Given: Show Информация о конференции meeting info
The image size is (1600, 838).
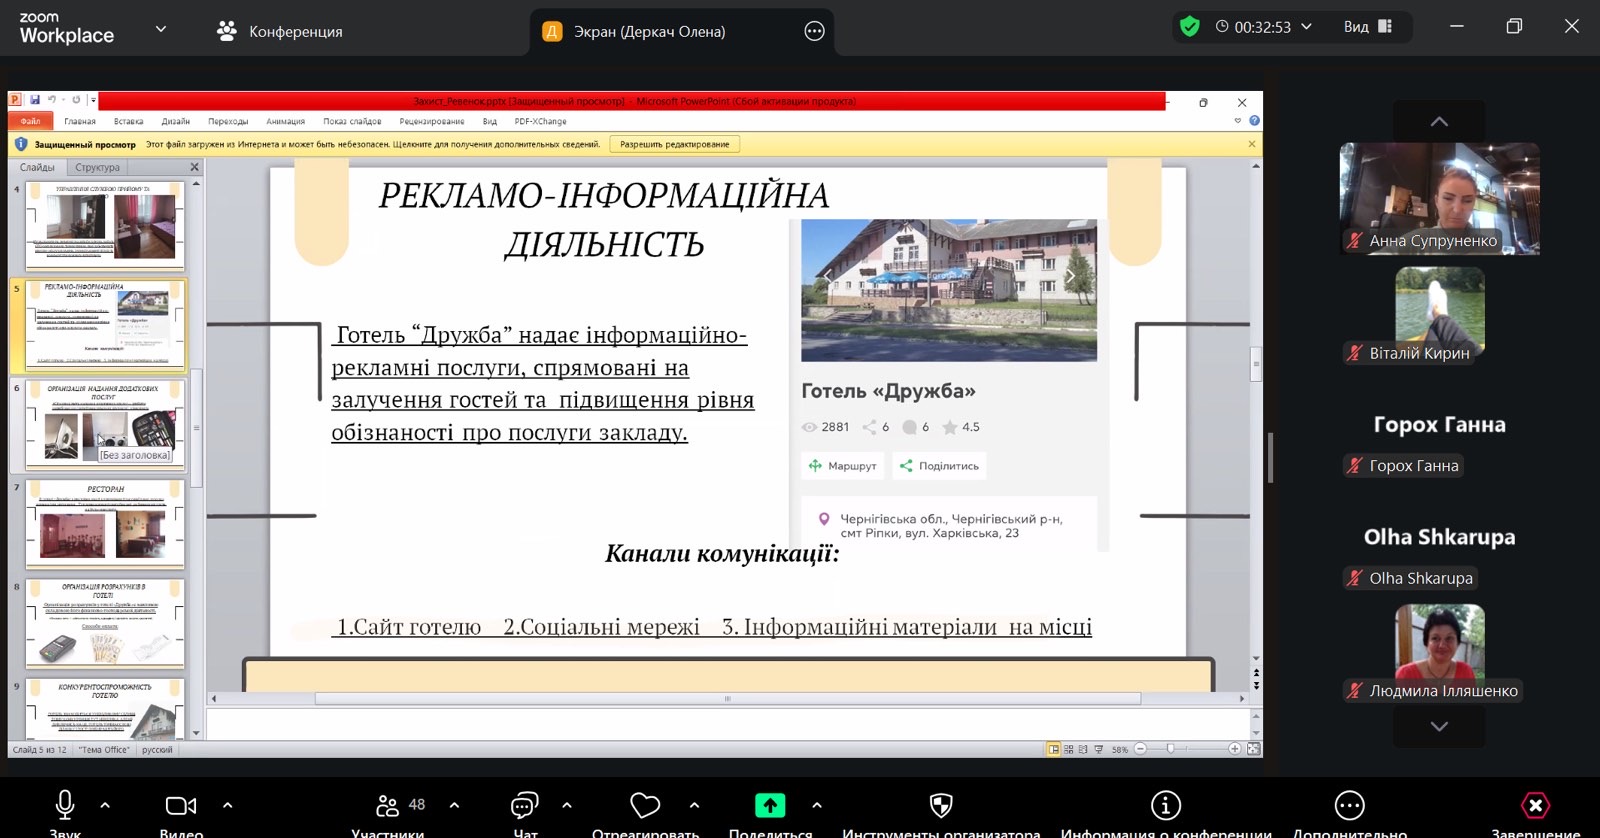Looking at the screenshot, I should pyautogui.click(x=1166, y=805).
